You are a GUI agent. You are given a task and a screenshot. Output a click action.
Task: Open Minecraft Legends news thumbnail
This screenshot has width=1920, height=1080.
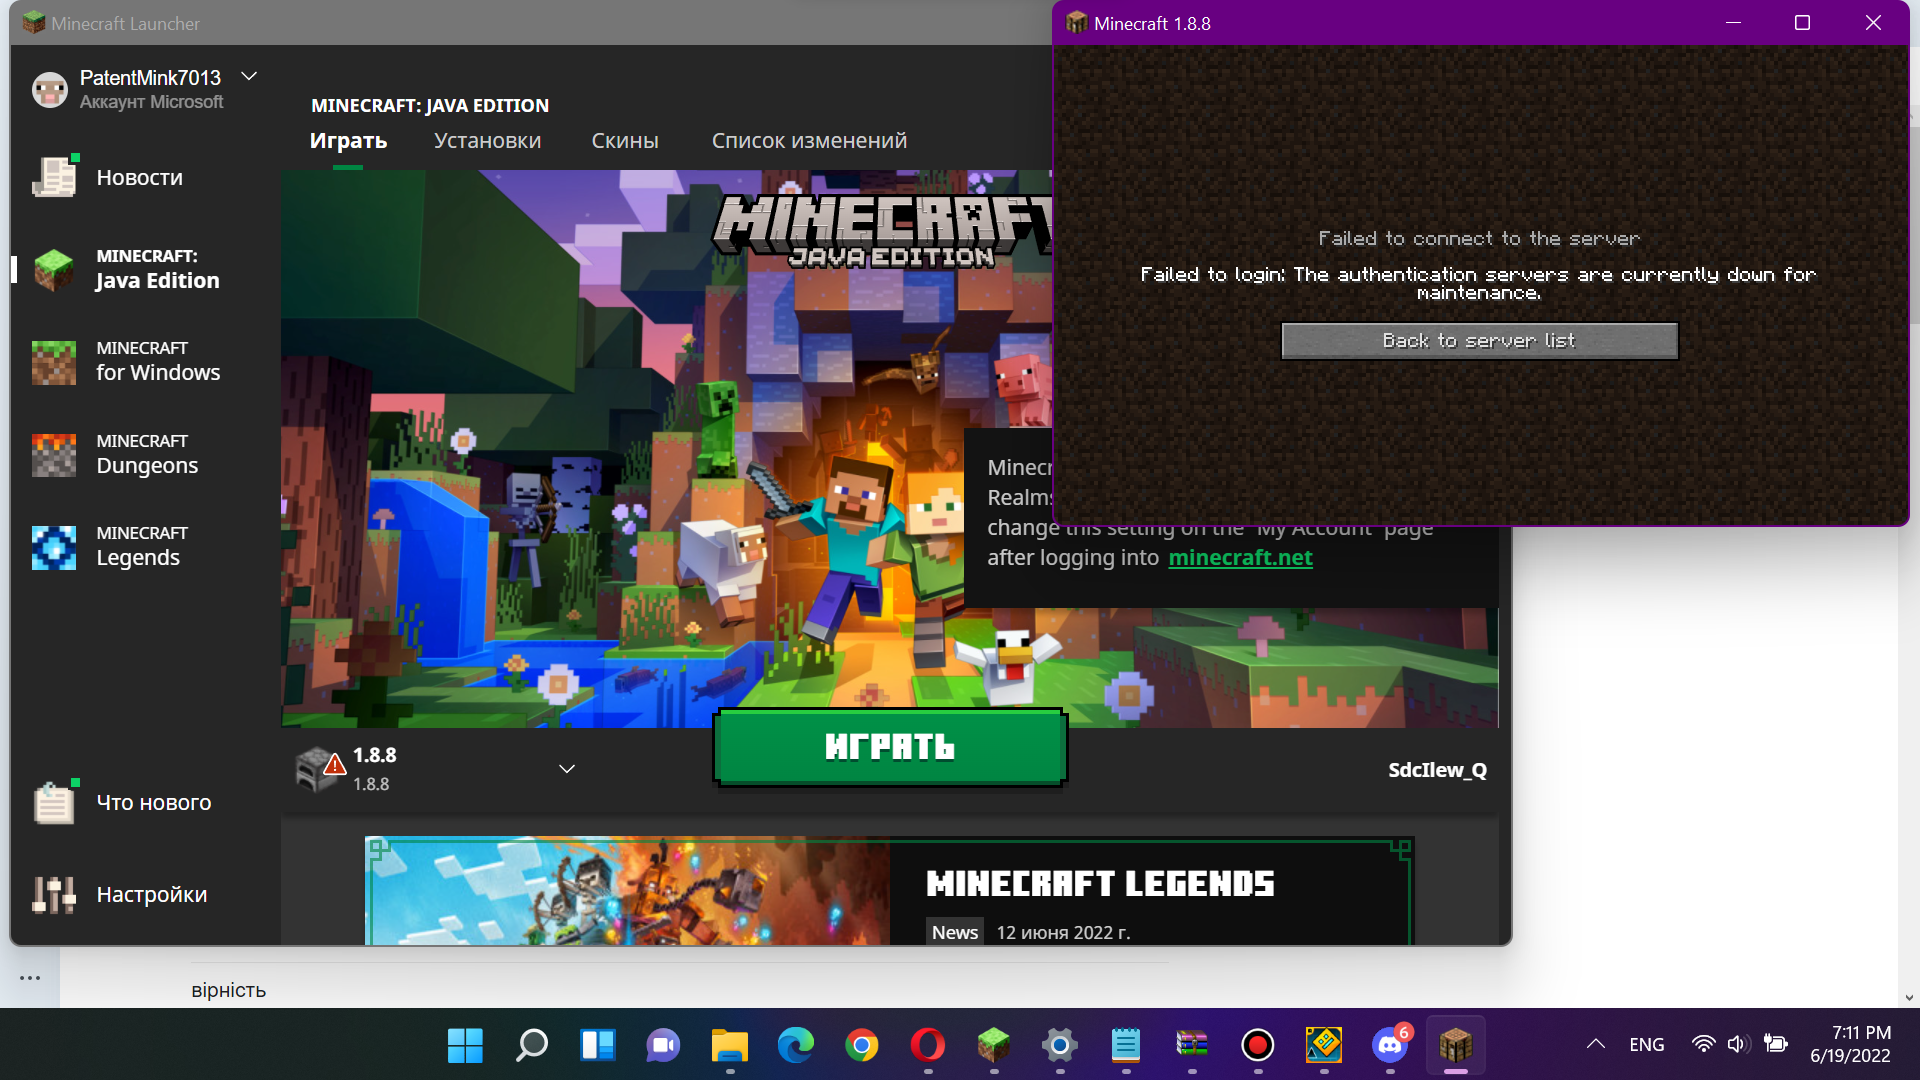(x=628, y=890)
